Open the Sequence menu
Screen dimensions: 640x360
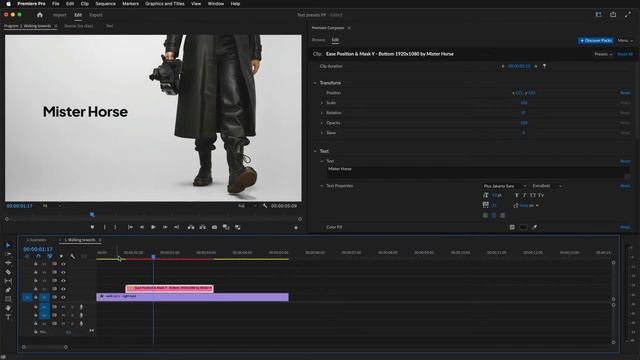[x=105, y=4]
